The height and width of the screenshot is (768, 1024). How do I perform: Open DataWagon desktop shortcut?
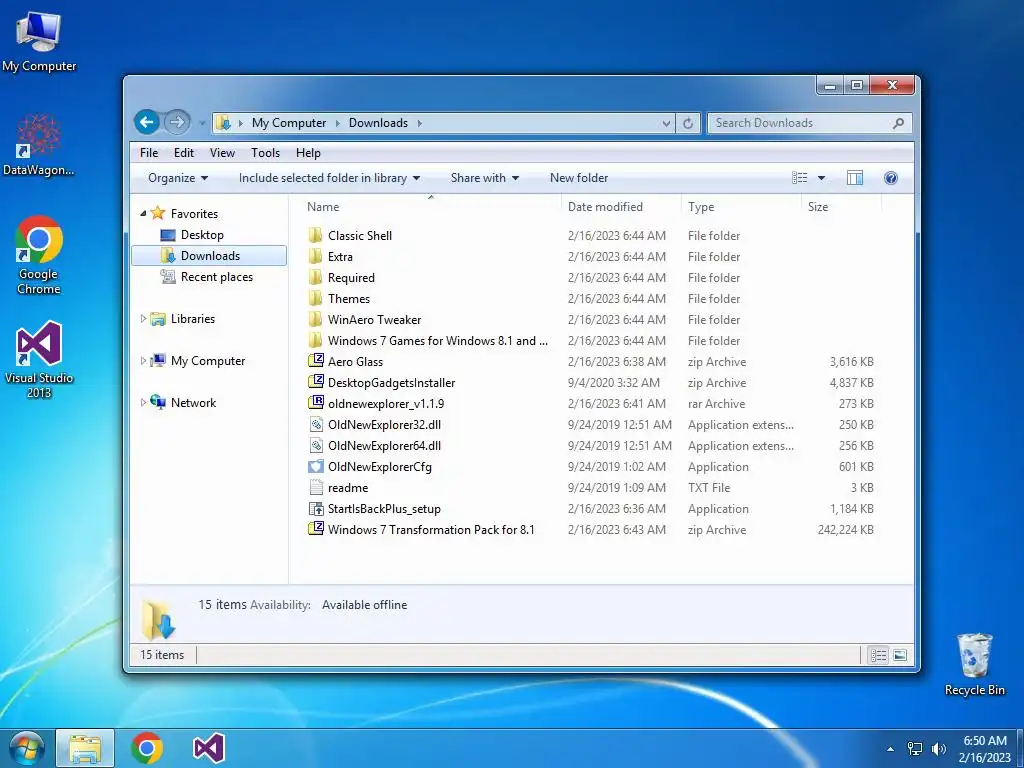(39, 145)
